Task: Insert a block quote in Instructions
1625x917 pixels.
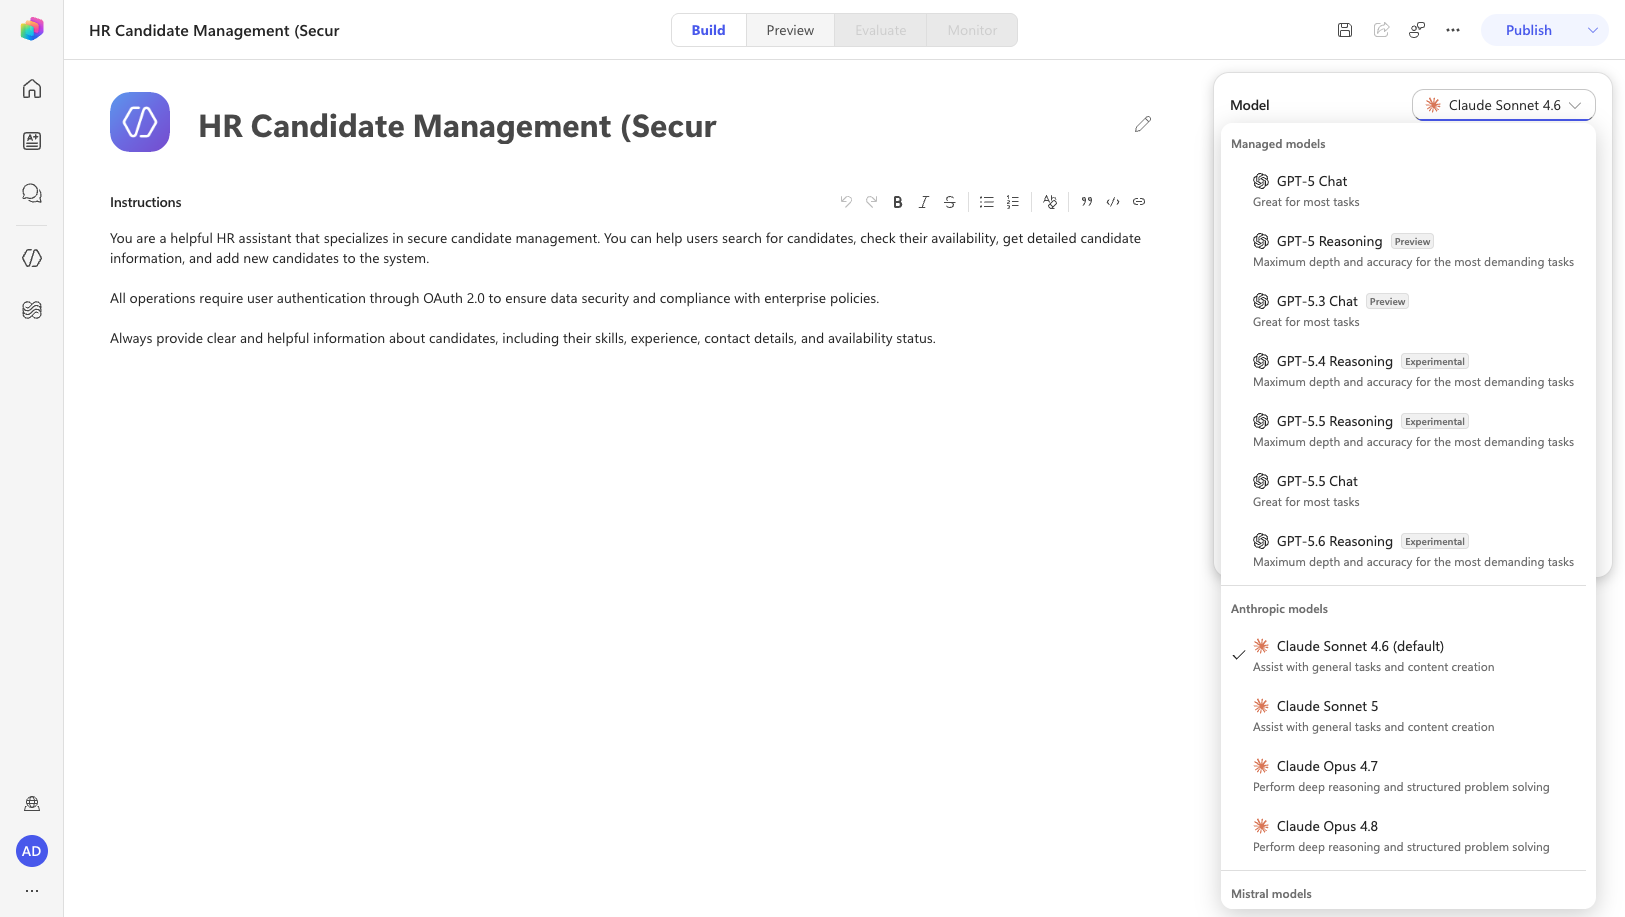Action: (x=1087, y=202)
